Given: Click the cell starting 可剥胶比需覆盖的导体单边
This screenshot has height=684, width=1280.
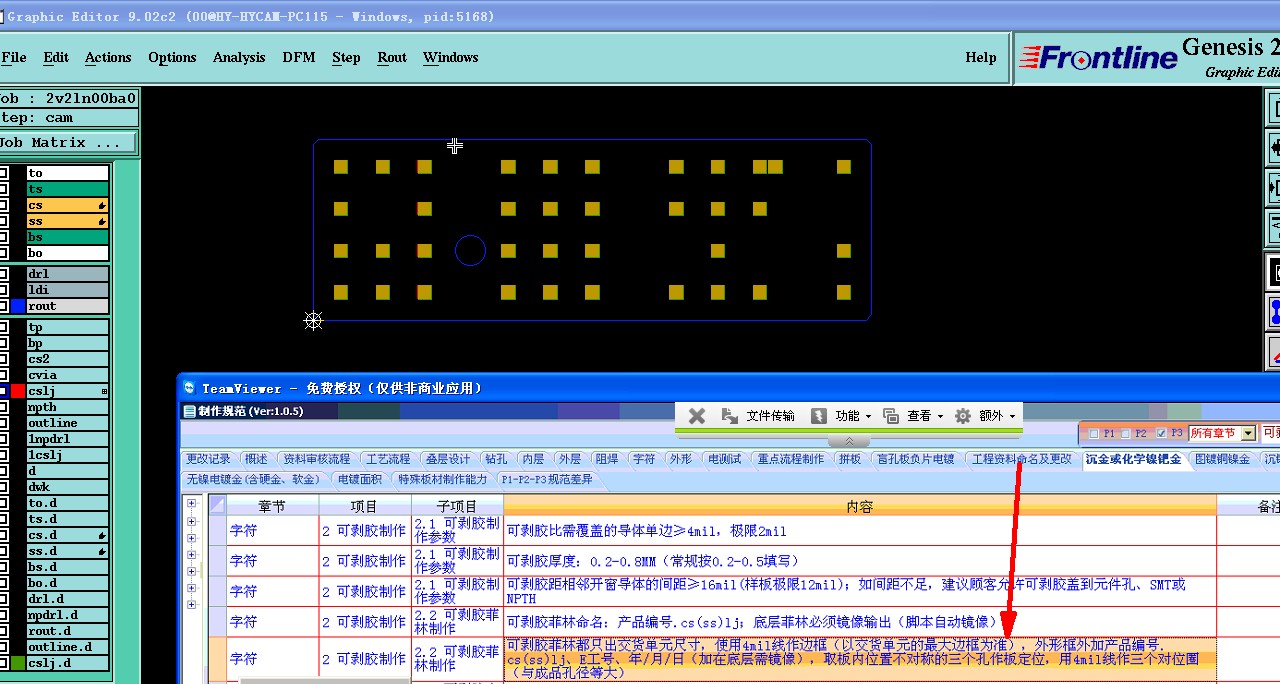Looking at the screenshot, I should coord(860,531).
